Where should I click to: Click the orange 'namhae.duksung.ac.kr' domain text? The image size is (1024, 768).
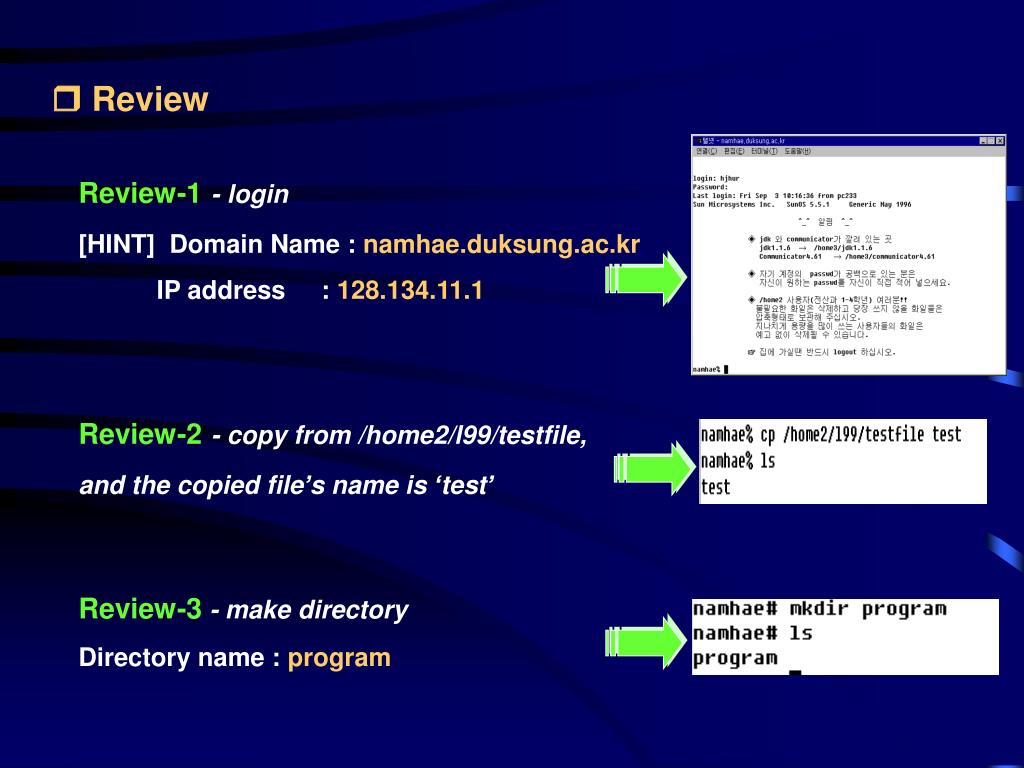(x=502, y=244)
